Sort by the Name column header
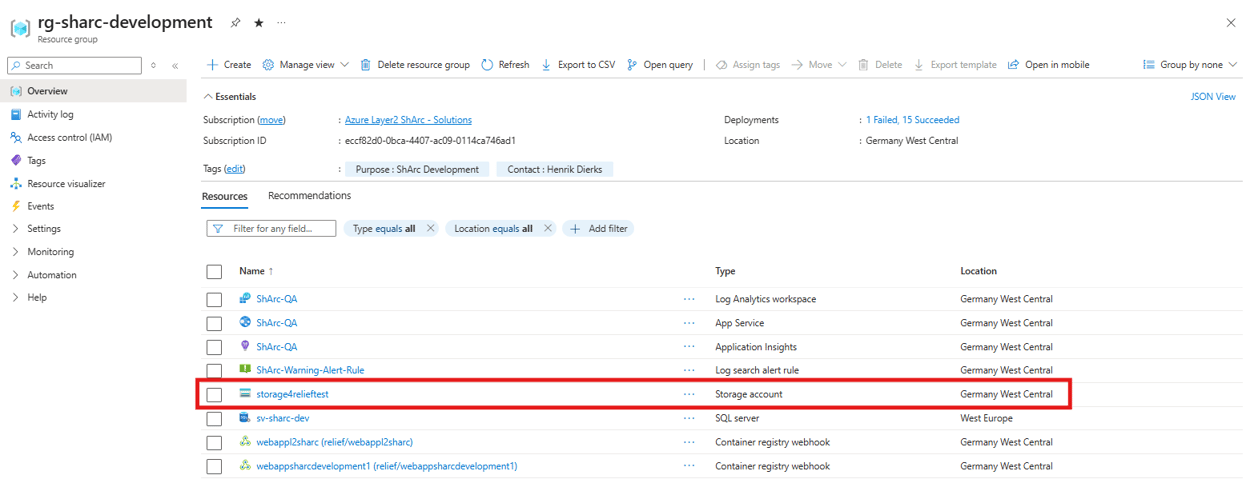 click(256, 271)
